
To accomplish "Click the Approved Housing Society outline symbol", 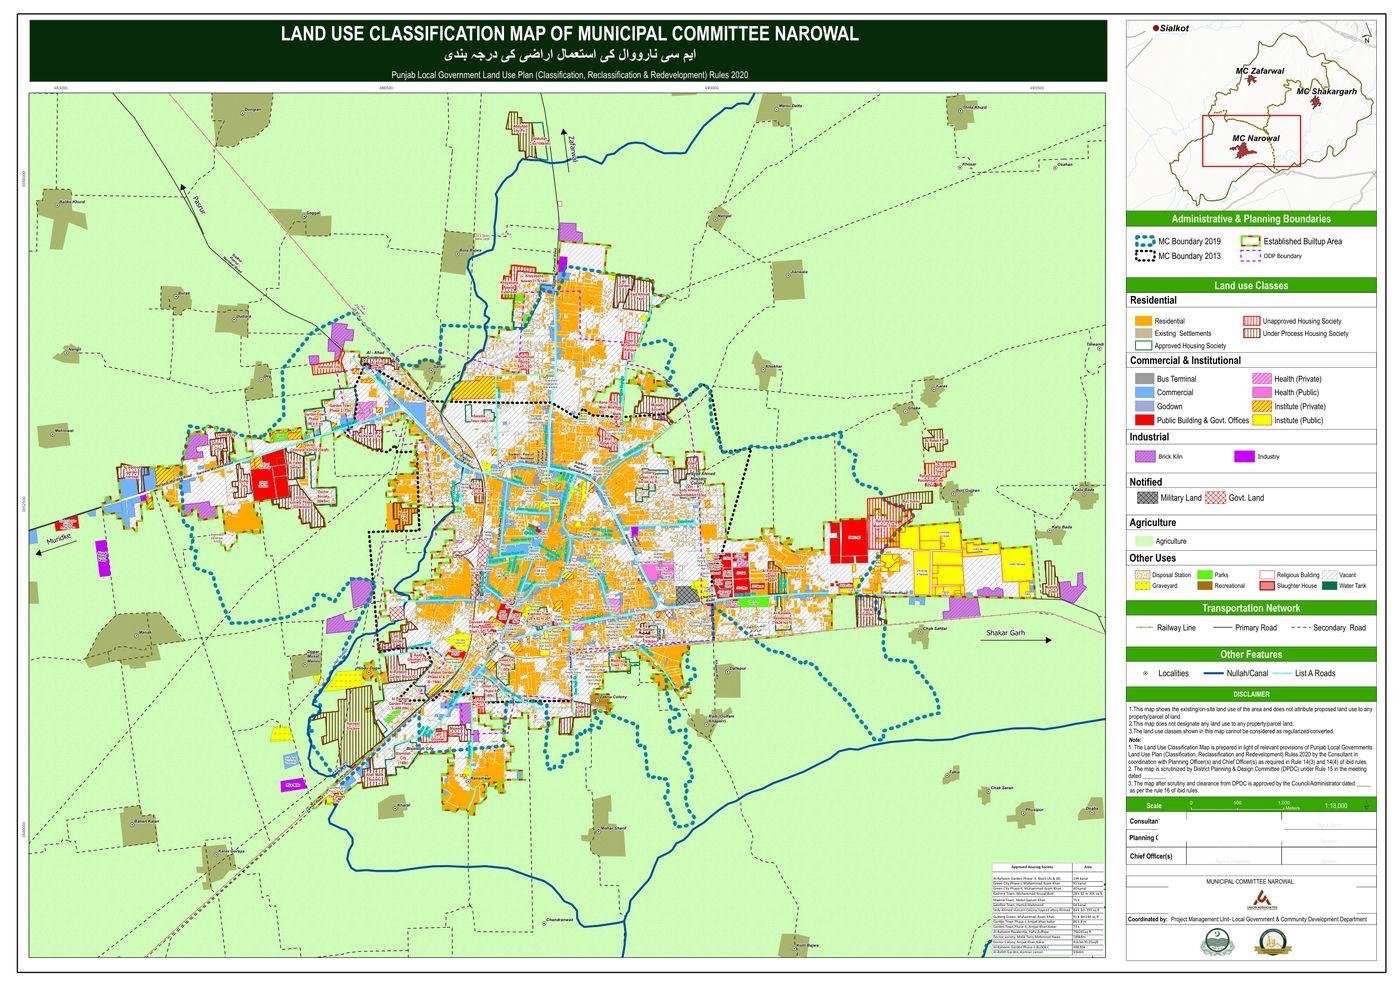I will point(1142,345).
